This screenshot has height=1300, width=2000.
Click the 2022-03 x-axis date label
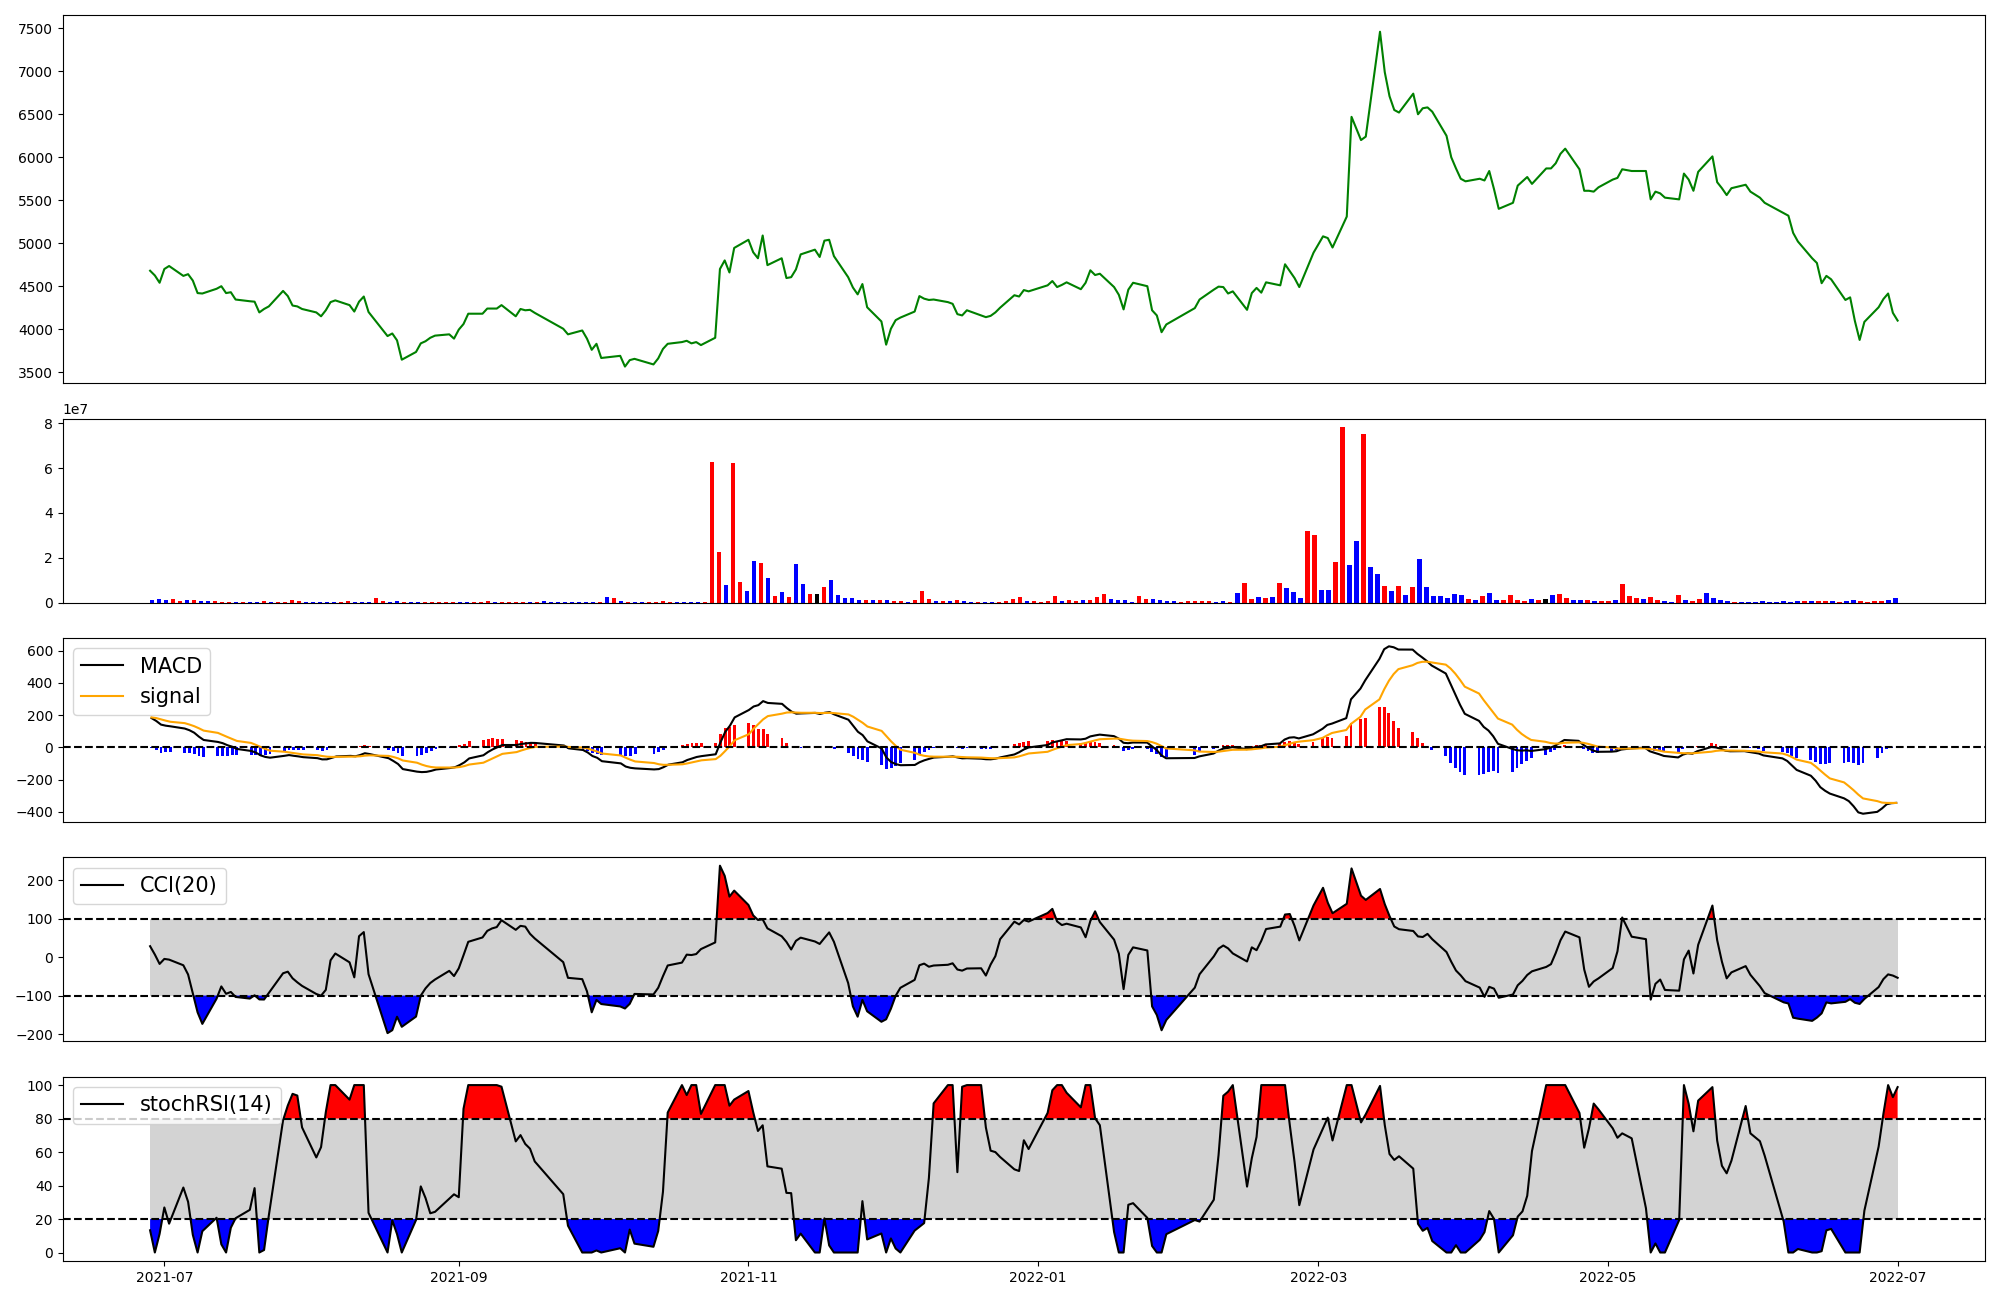click(x=1318, y=1277)
